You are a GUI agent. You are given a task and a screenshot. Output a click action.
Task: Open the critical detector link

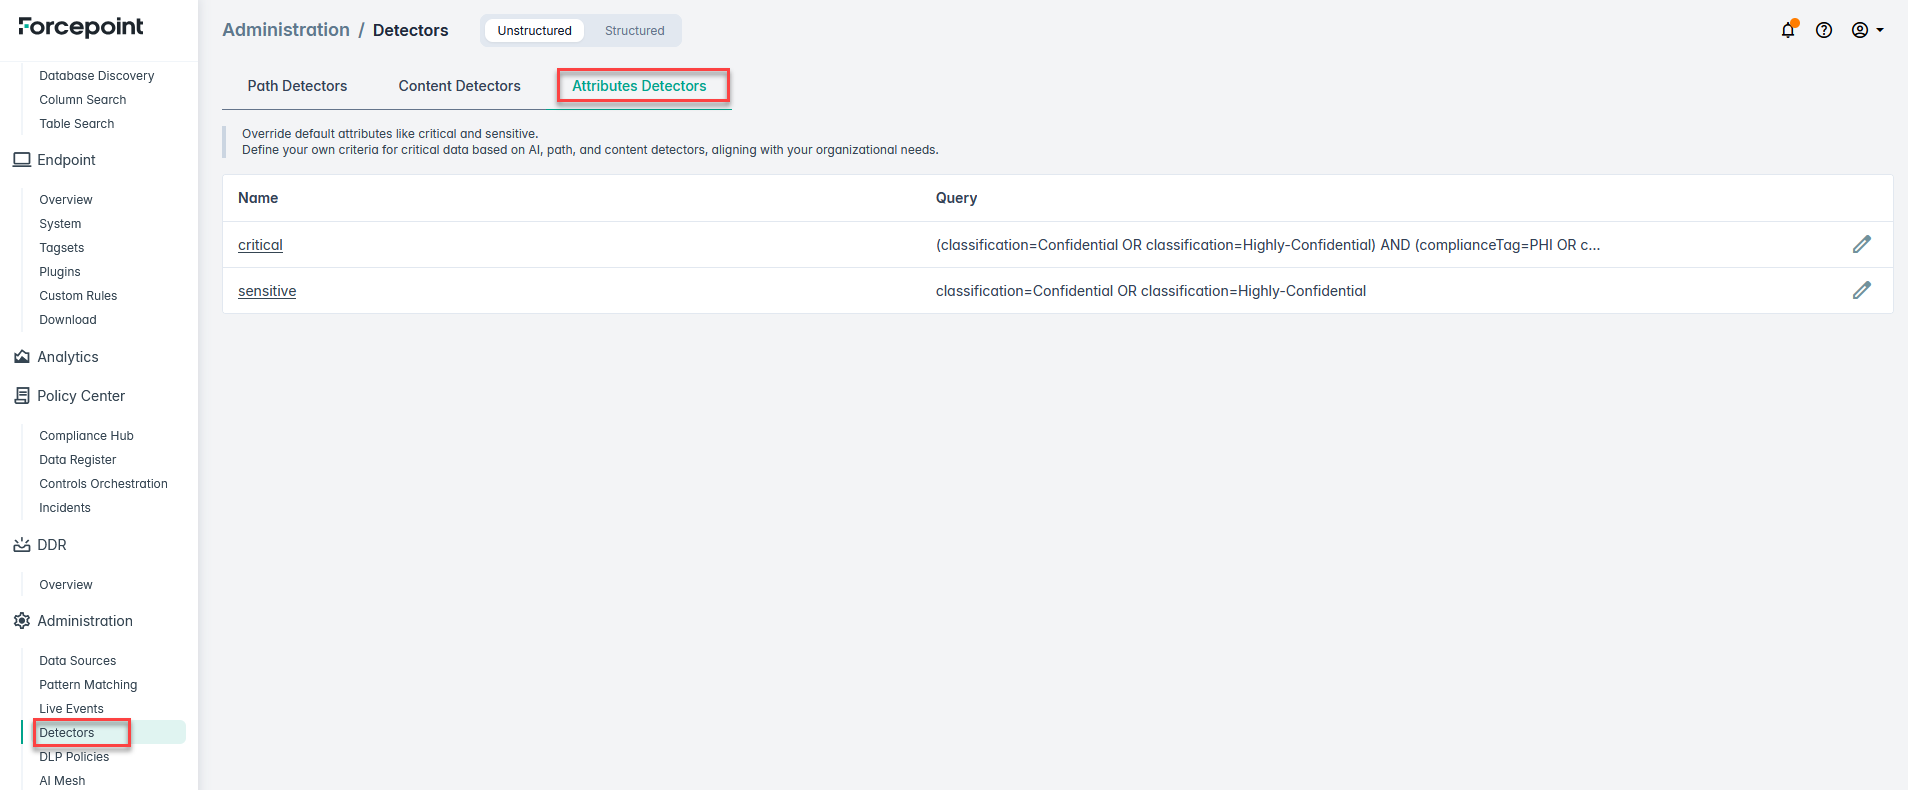260,245
